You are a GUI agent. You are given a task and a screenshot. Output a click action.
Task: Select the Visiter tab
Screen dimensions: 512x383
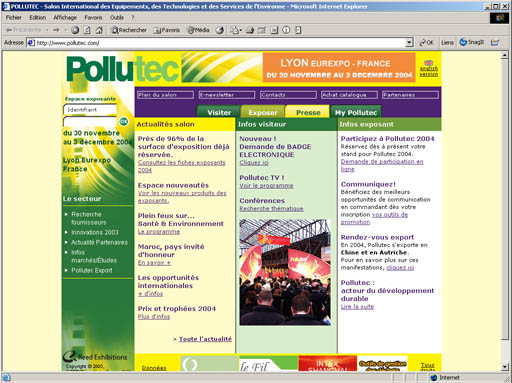tap(219, 112)
